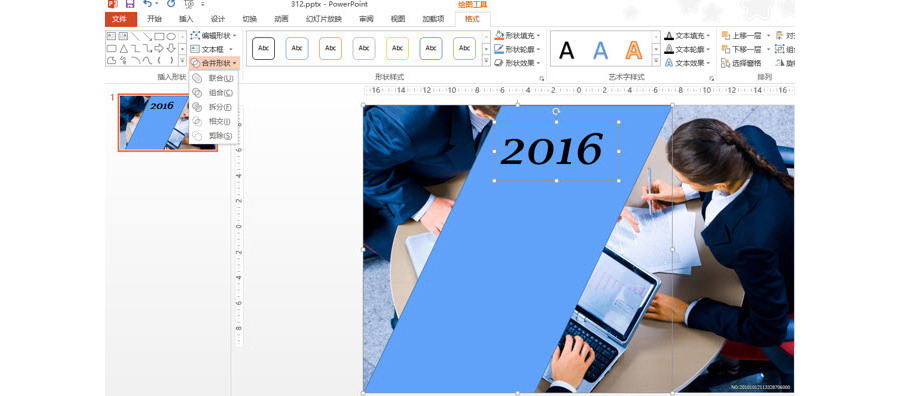Open the 文本效果 dropdown
The image size is (900, 396).
[x=687, y=63]
